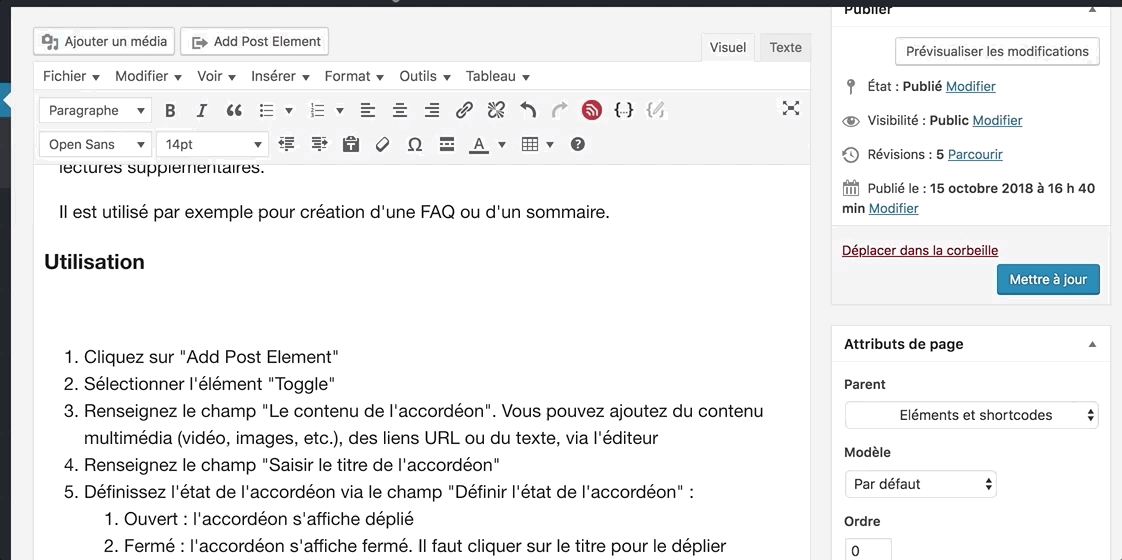Open the Insérer menu
Image resolution: width=1122 pixels, height=560 pixels.
282,76
